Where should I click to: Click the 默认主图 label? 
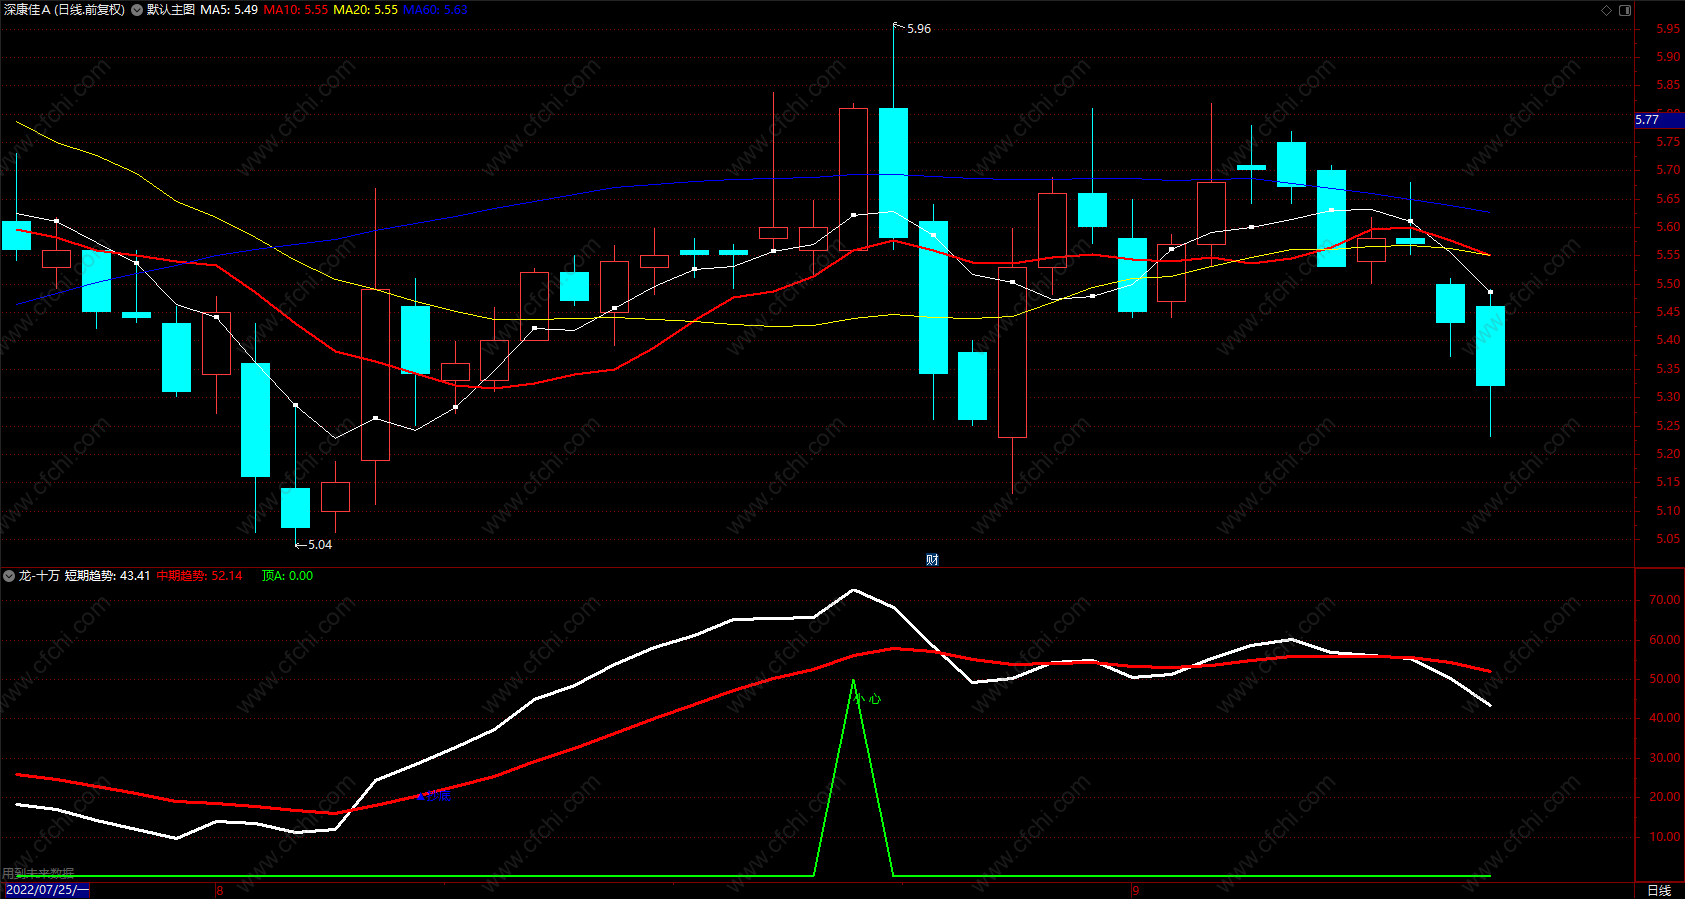171,10
